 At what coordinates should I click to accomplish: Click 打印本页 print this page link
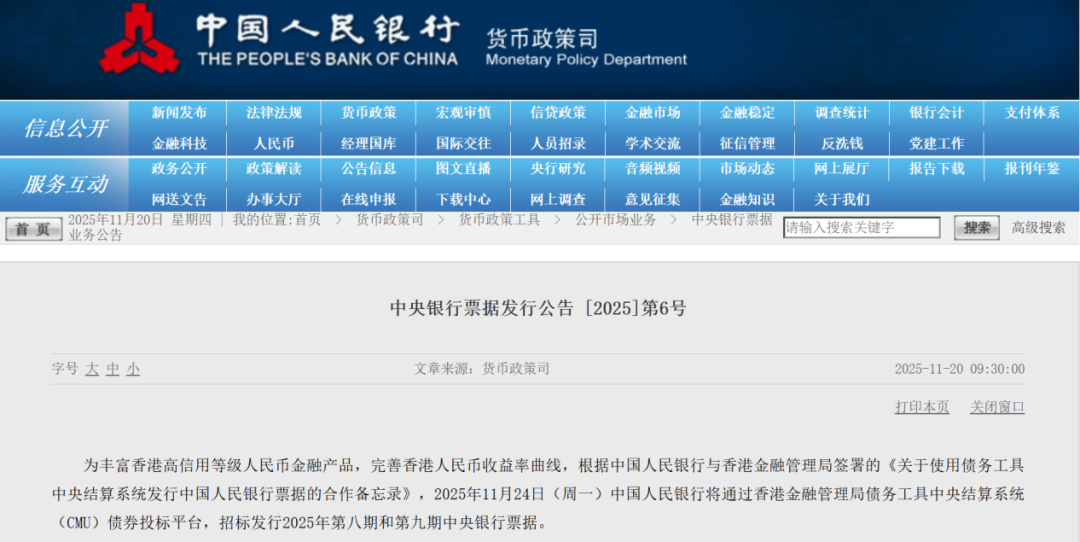921,407
